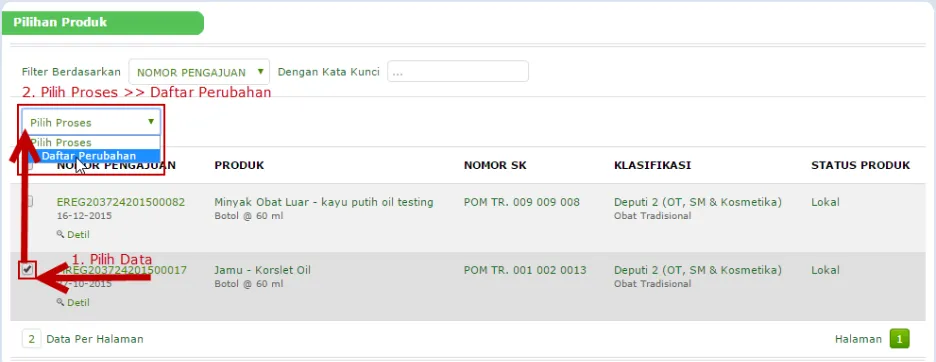Click SK number POM TR. 009 009 008

pos(522,203)
